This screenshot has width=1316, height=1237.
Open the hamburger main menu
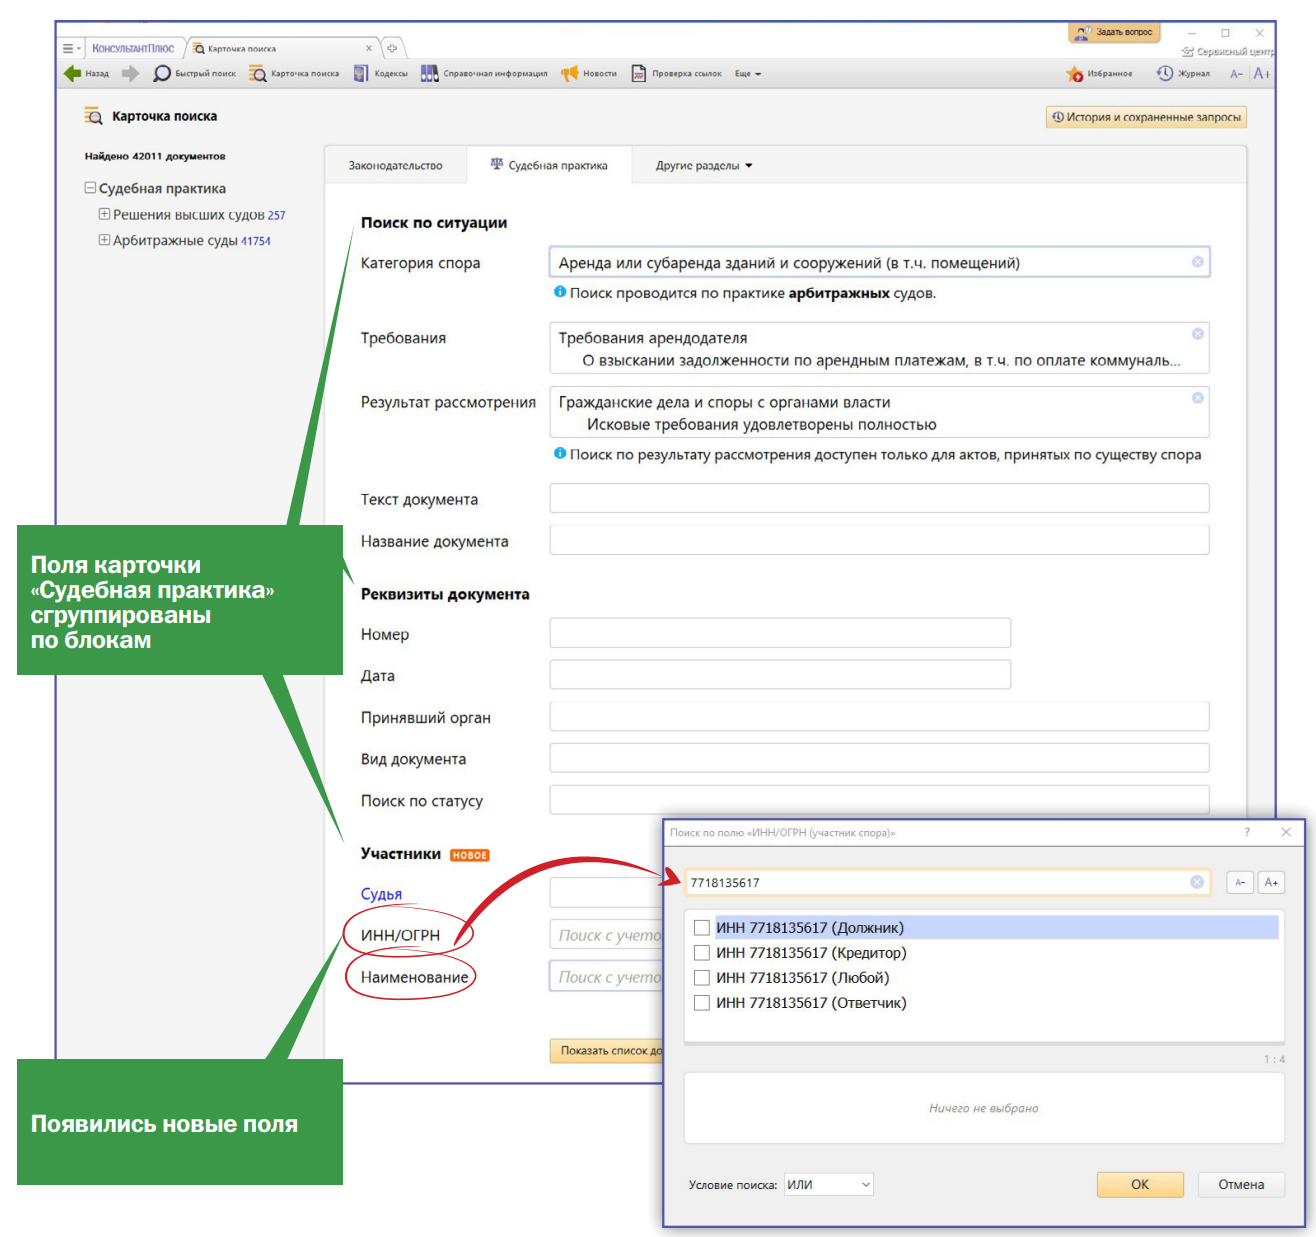pos(71,48)
